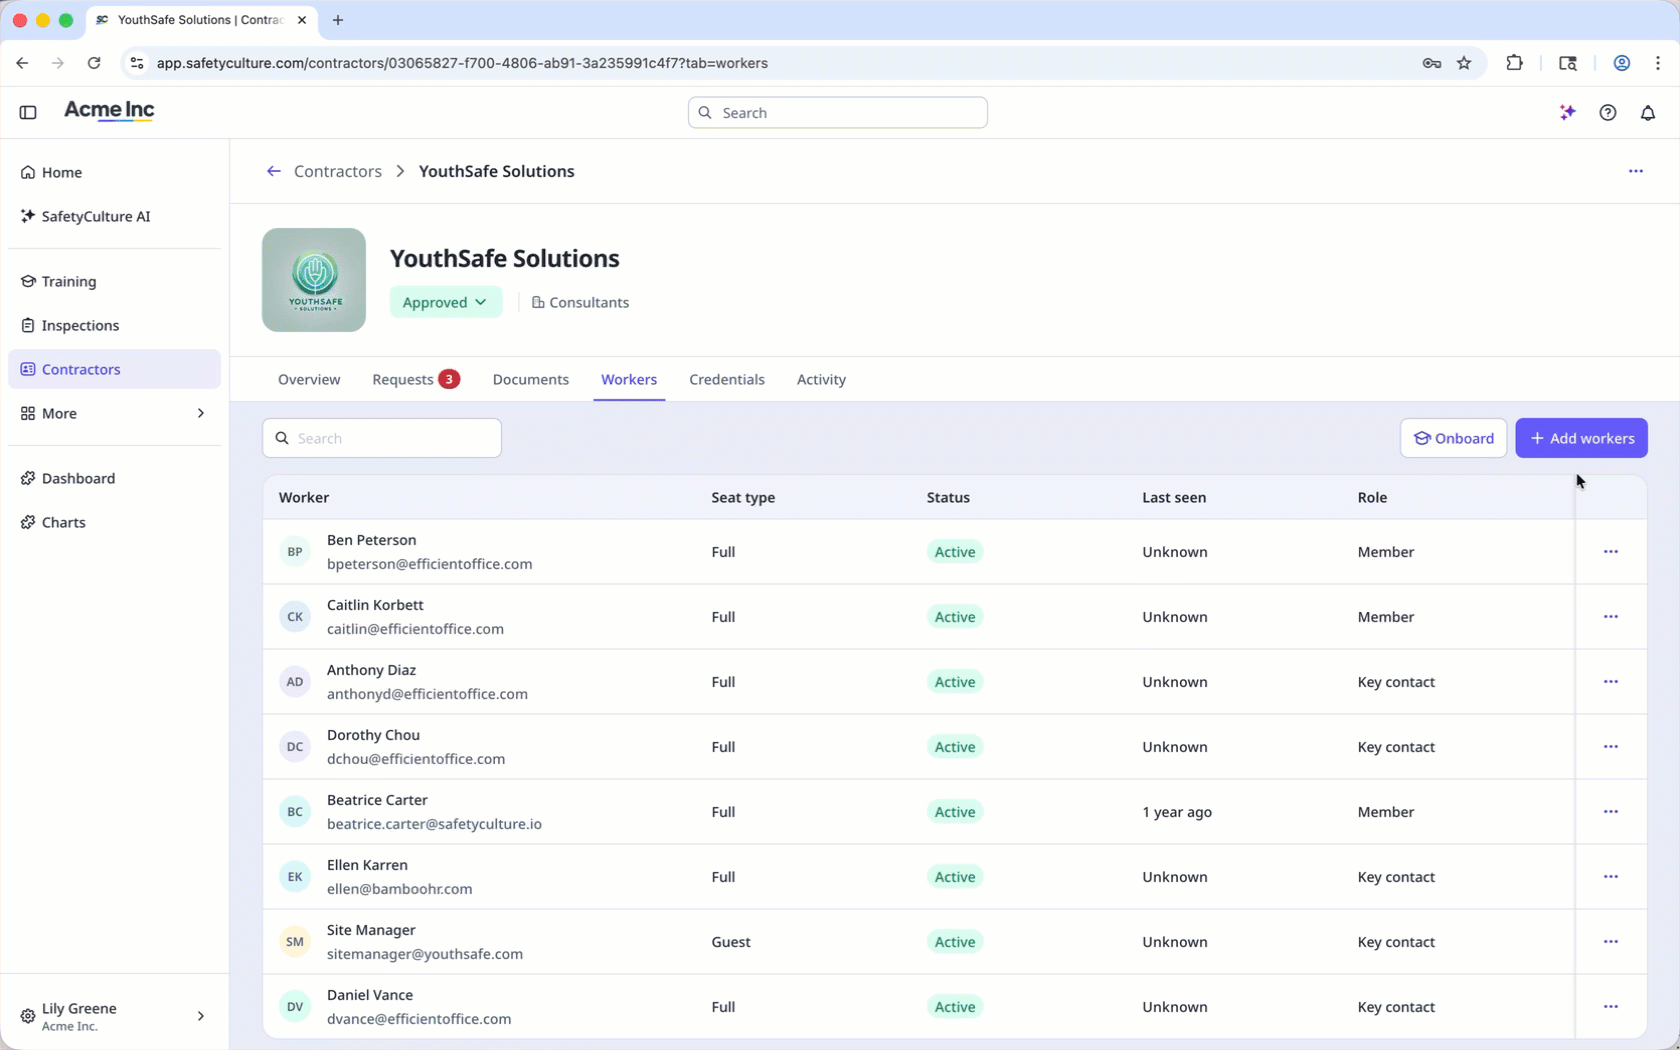Screen dimensions: 1680x1050
Task: Switch to the Activity tab
Action: (x=821, y=380)
